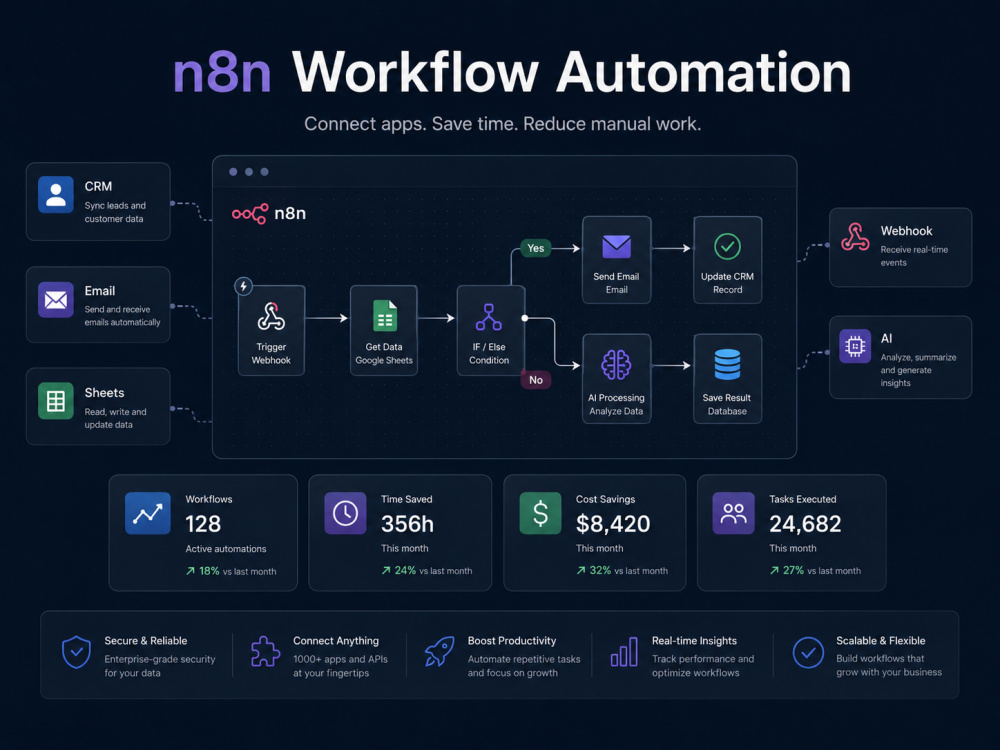This screenshot has height=750, width=1000.
Task: Click the 24,682 tasks executed value
Action: tap(805, 524)
